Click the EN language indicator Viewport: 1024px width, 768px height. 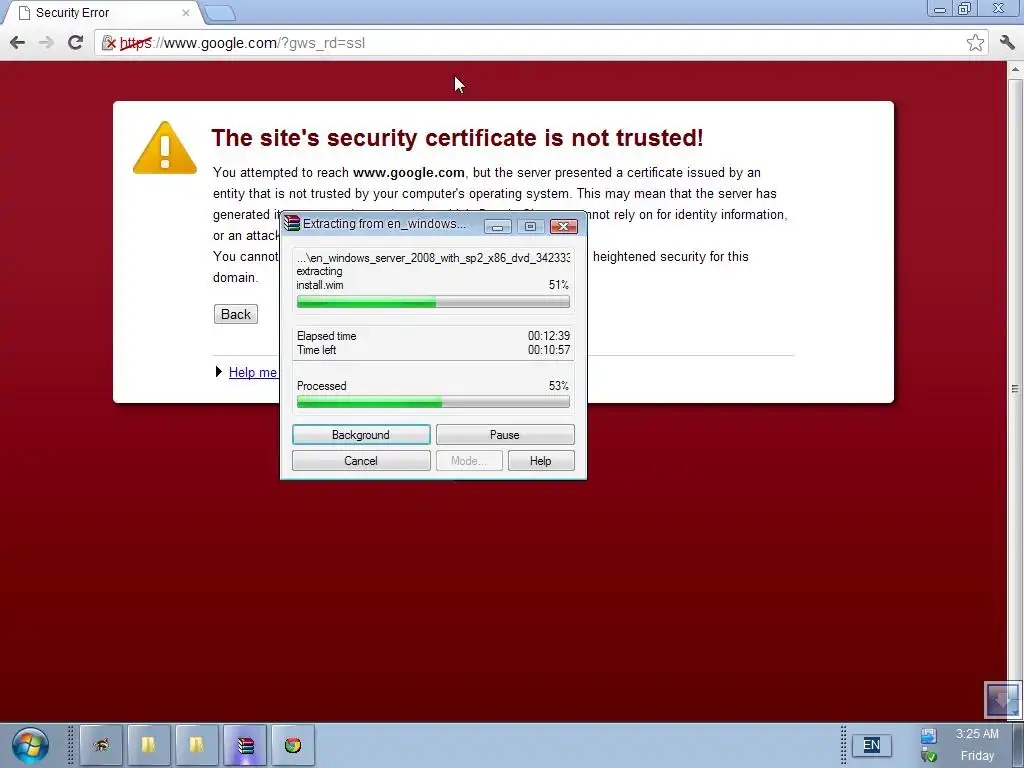(x=871, y=745)
